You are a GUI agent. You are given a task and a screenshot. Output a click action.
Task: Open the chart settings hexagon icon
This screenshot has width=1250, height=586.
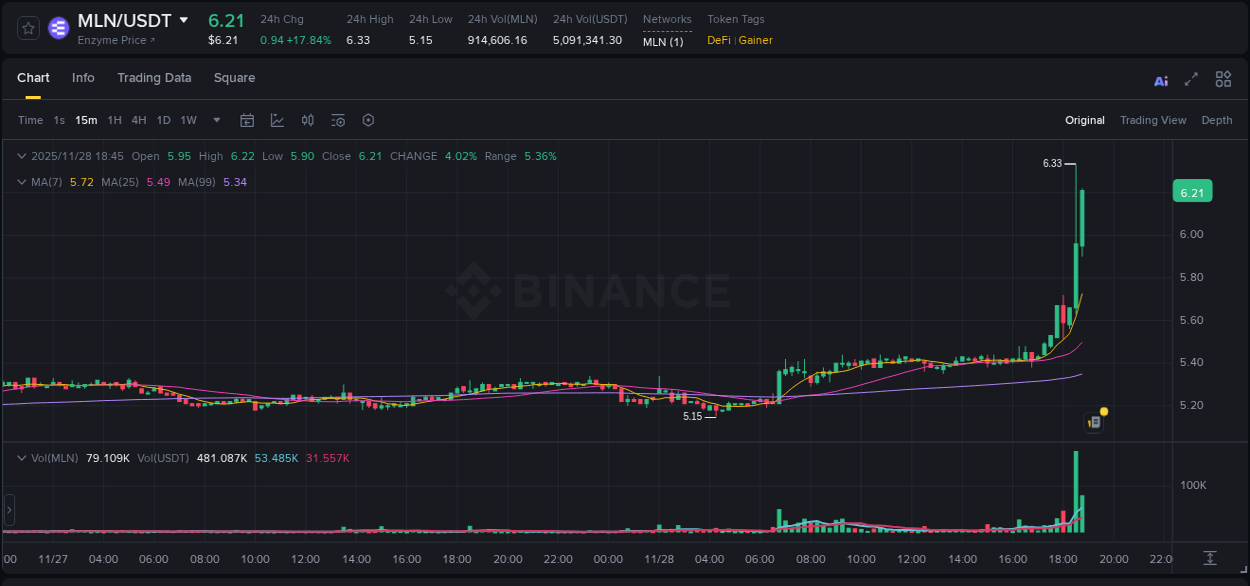(368, 120)
